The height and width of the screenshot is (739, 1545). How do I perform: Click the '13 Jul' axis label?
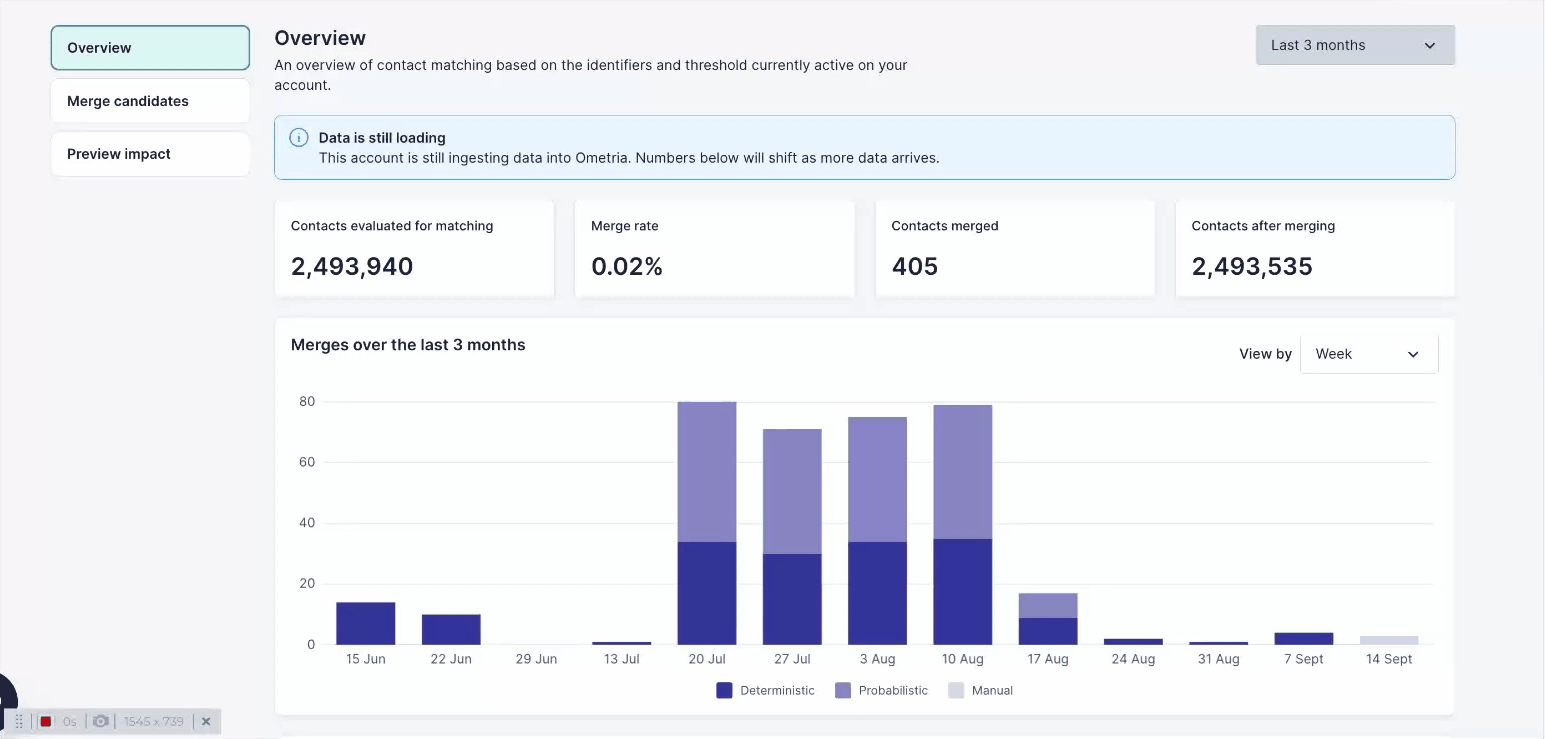point(622,659)
